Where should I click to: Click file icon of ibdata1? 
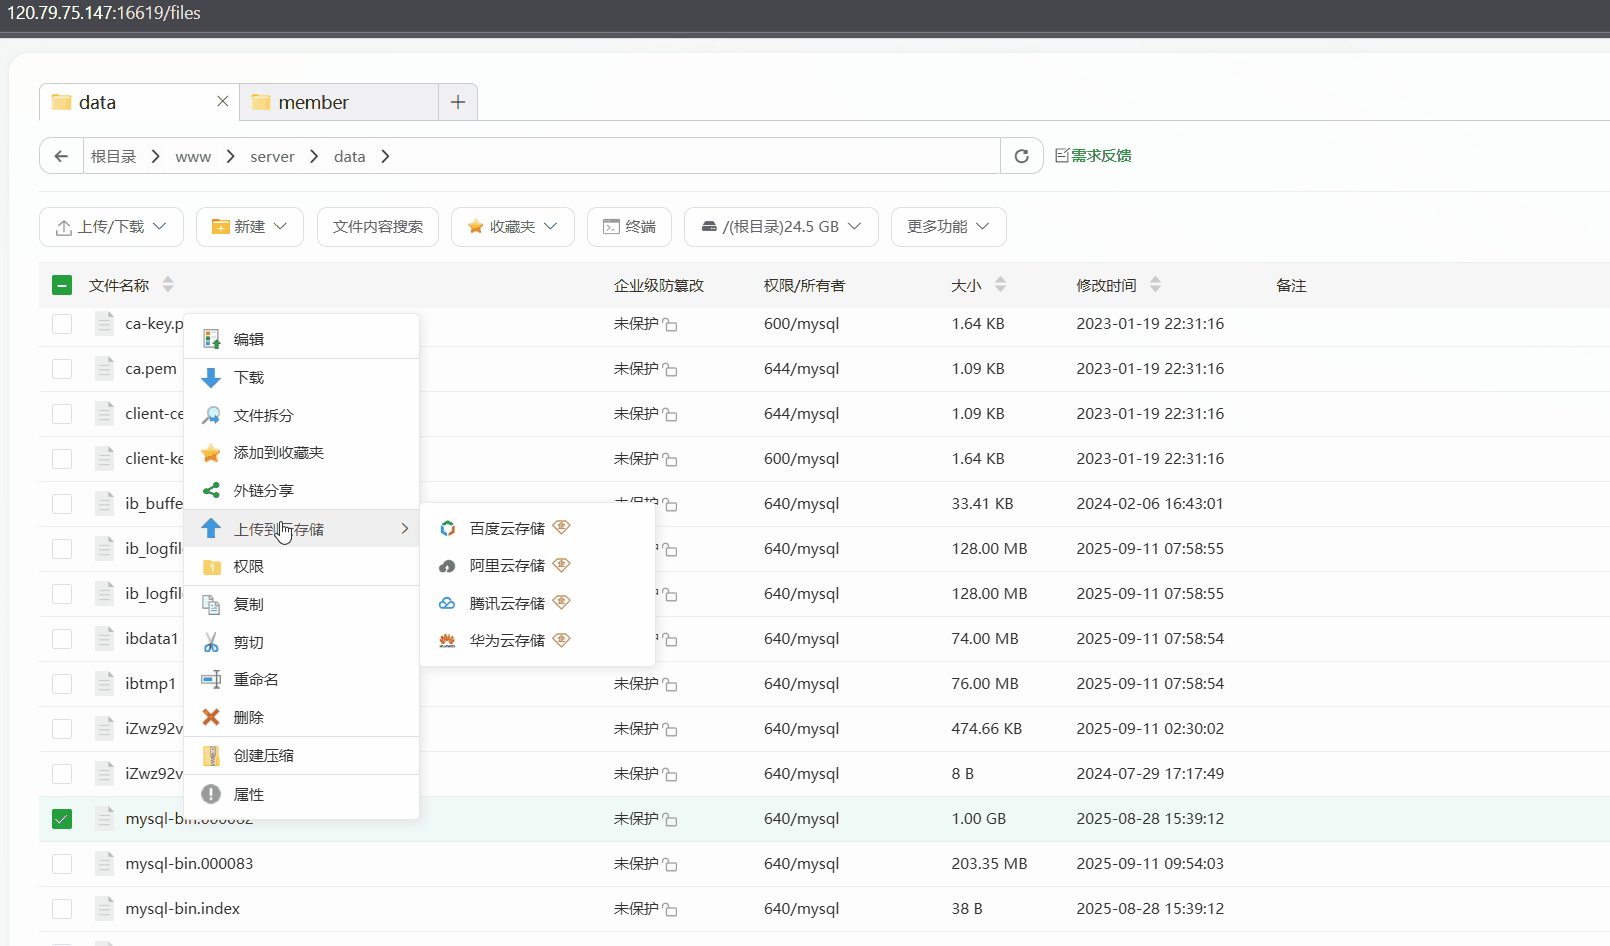tap(104, 638)
